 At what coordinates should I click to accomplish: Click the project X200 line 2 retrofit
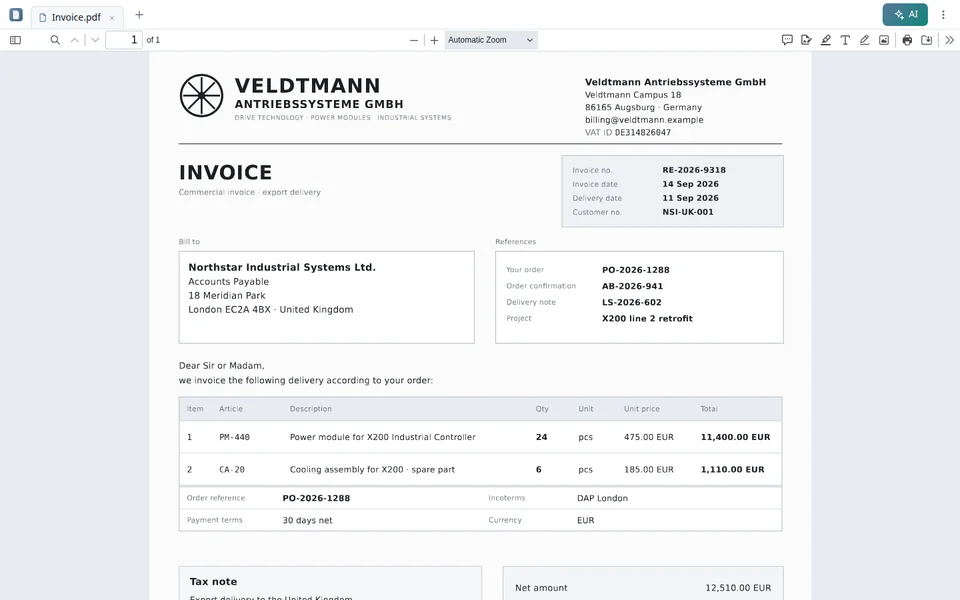pyautogui.click(x=647, y=318)
